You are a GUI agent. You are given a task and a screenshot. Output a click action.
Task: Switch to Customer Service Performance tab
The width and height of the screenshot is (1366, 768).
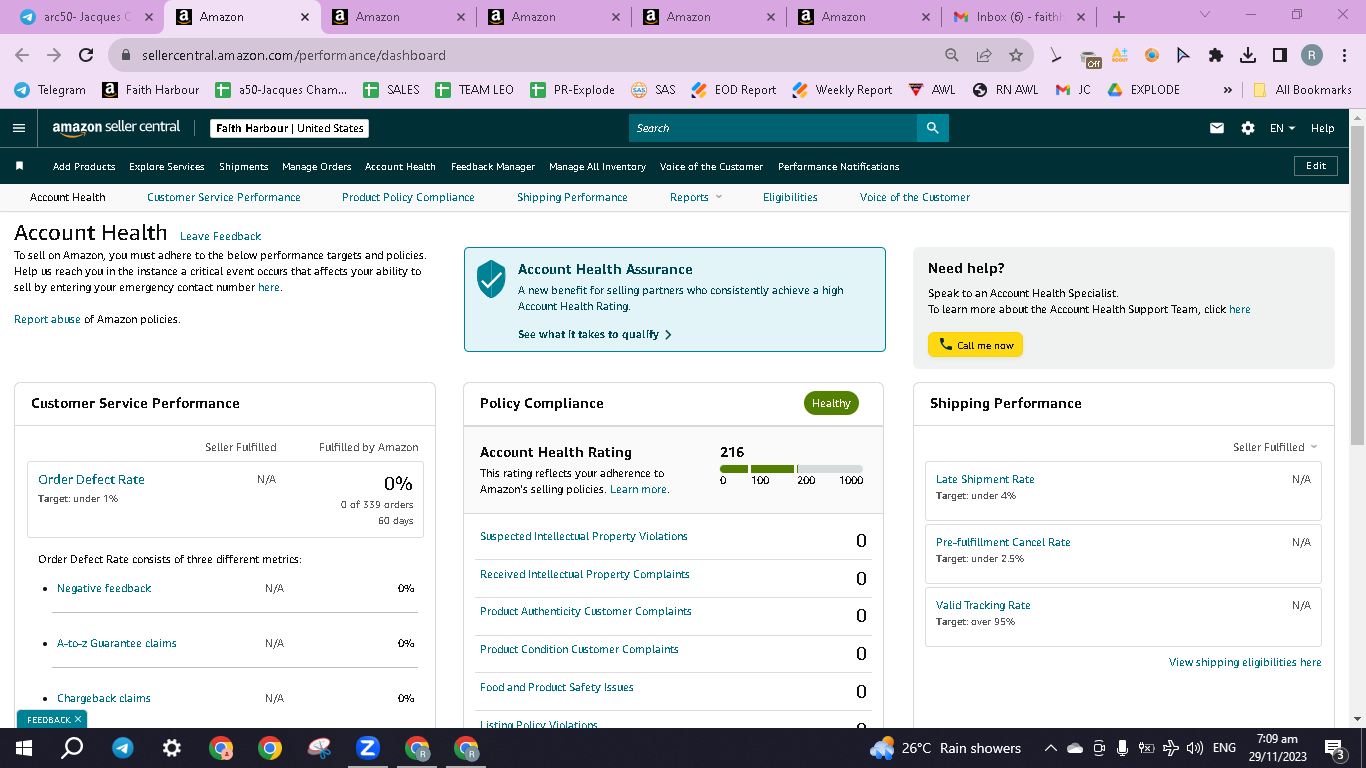224,197
